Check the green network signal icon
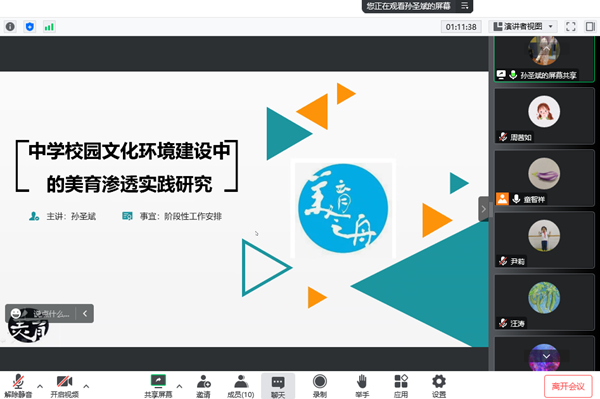The height and width of the screenshot is (399, 600). pos(49,27)
